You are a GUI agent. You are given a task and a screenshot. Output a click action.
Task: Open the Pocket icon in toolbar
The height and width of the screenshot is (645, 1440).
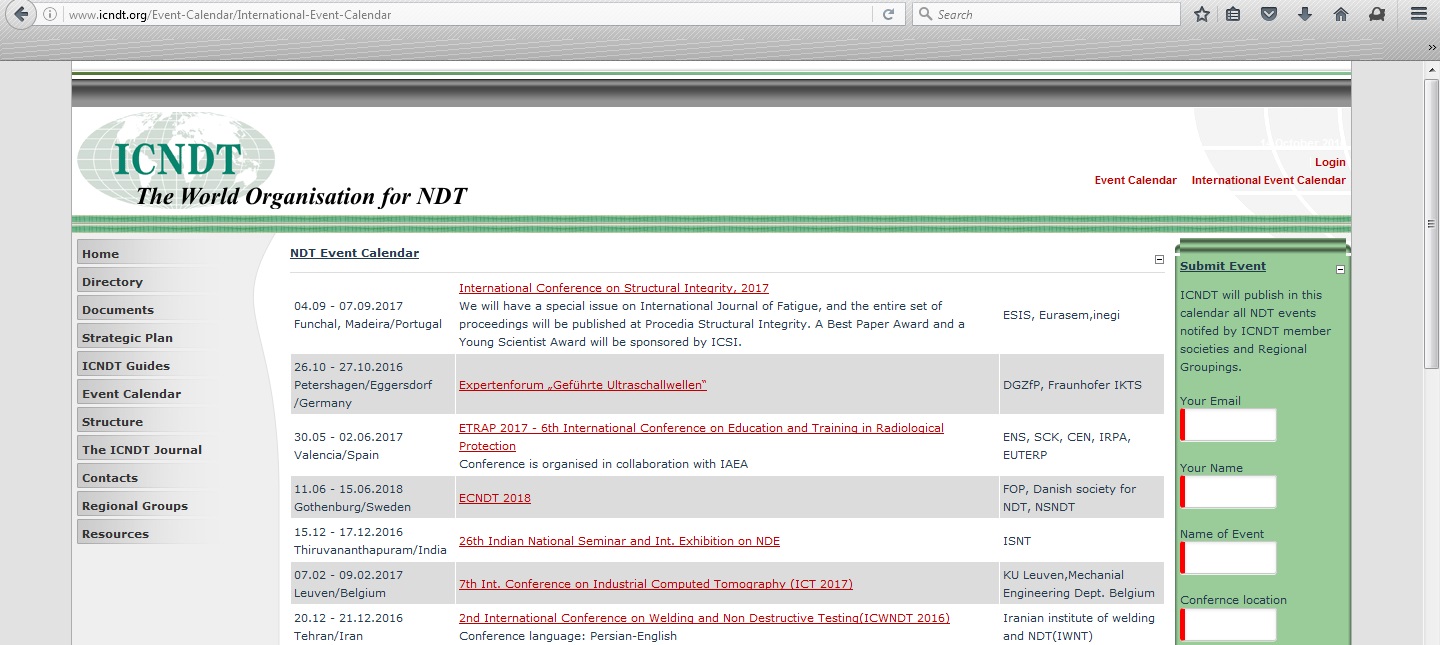click(x=1269, y=14)
